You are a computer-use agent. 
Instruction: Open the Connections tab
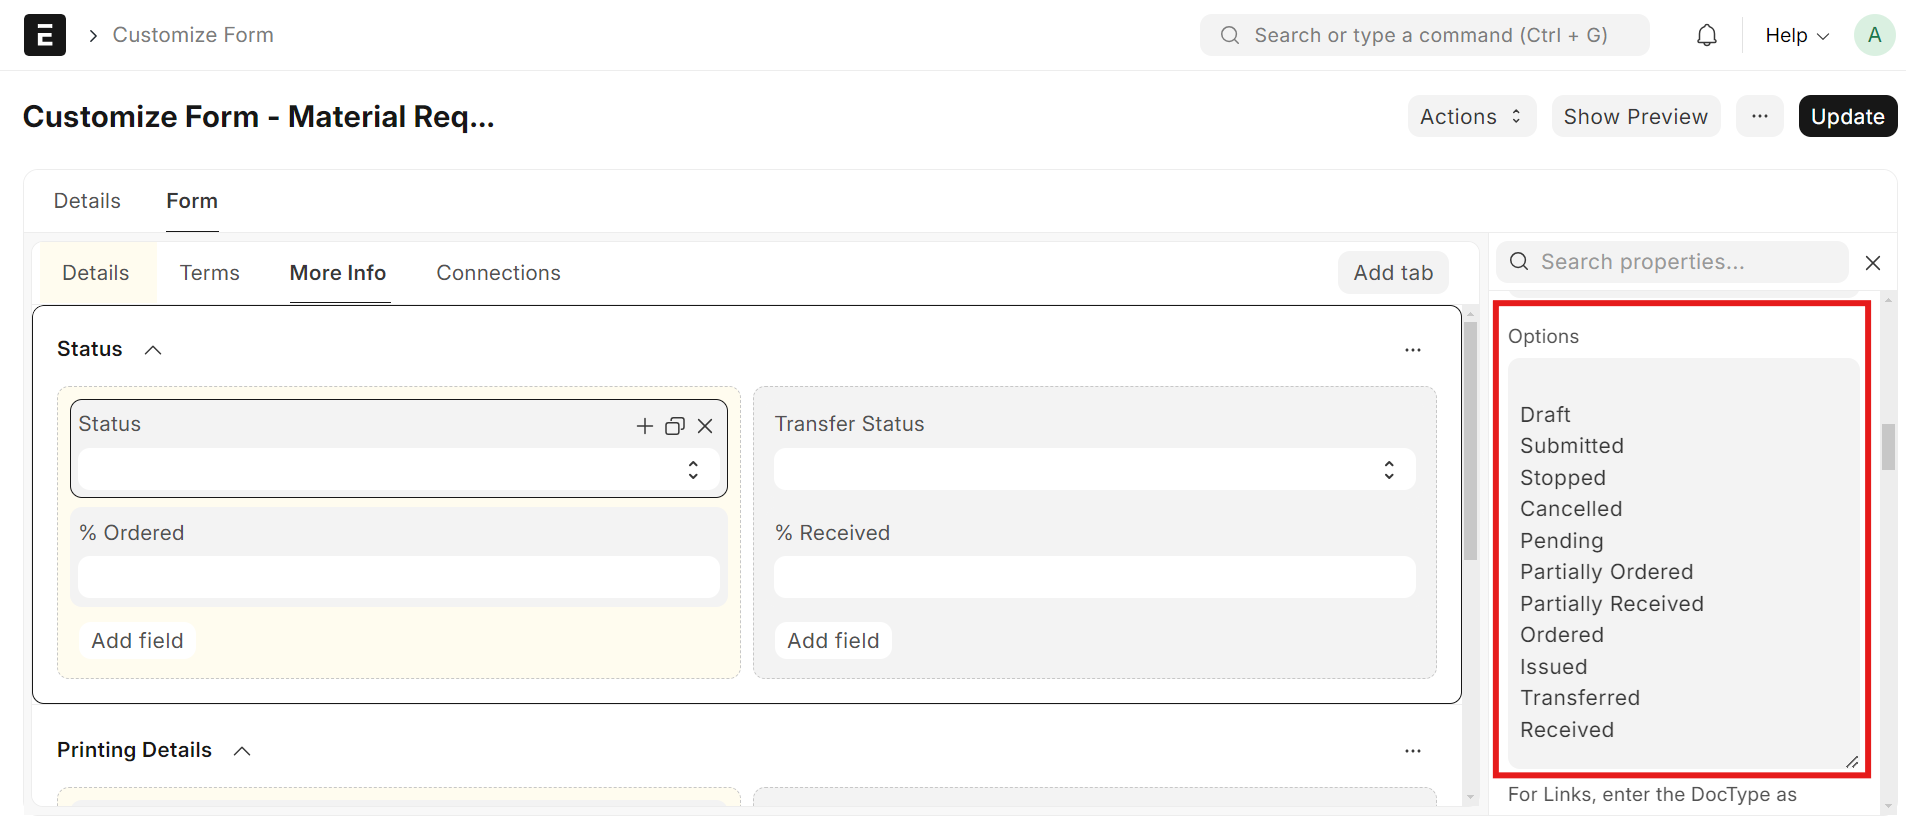497,272
